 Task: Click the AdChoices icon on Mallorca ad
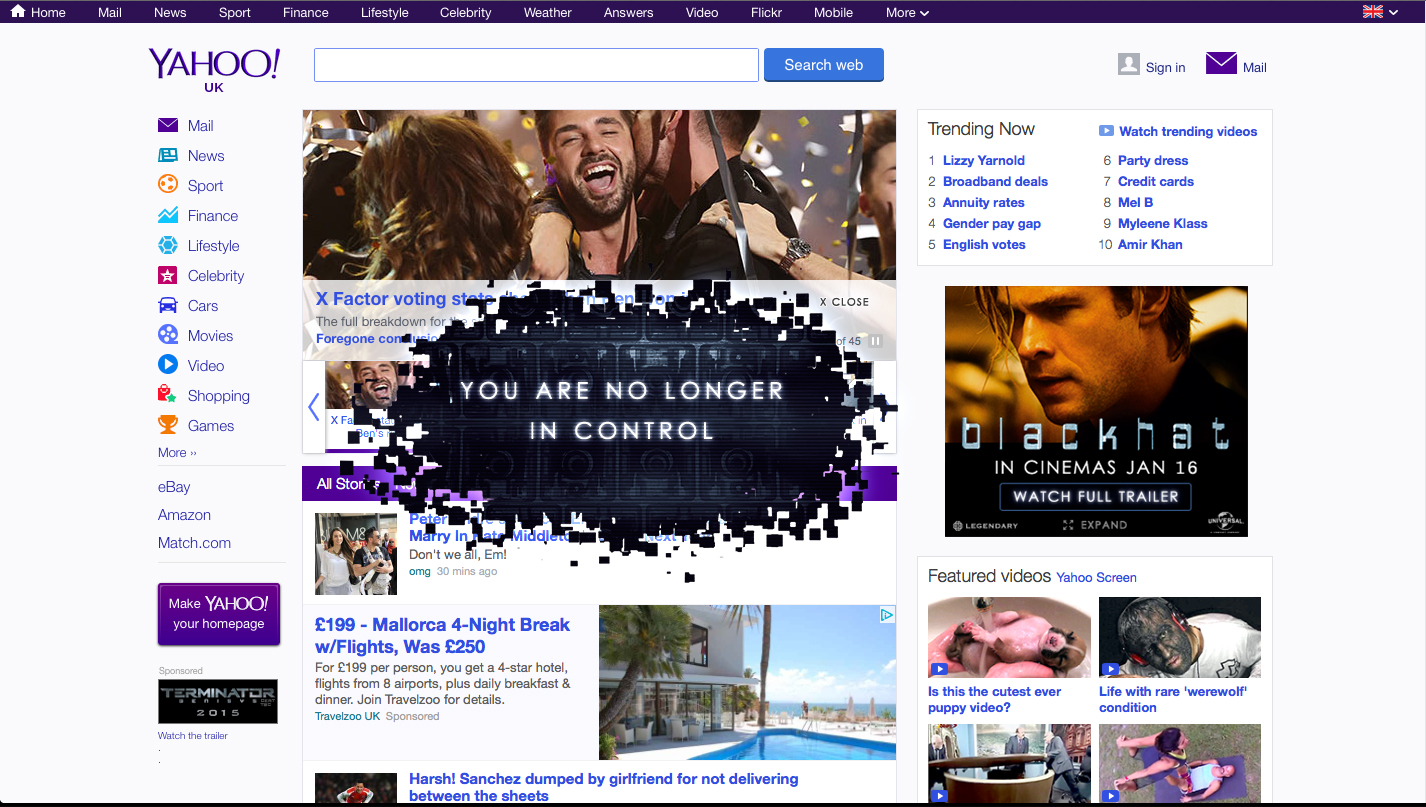pos(887,615)
